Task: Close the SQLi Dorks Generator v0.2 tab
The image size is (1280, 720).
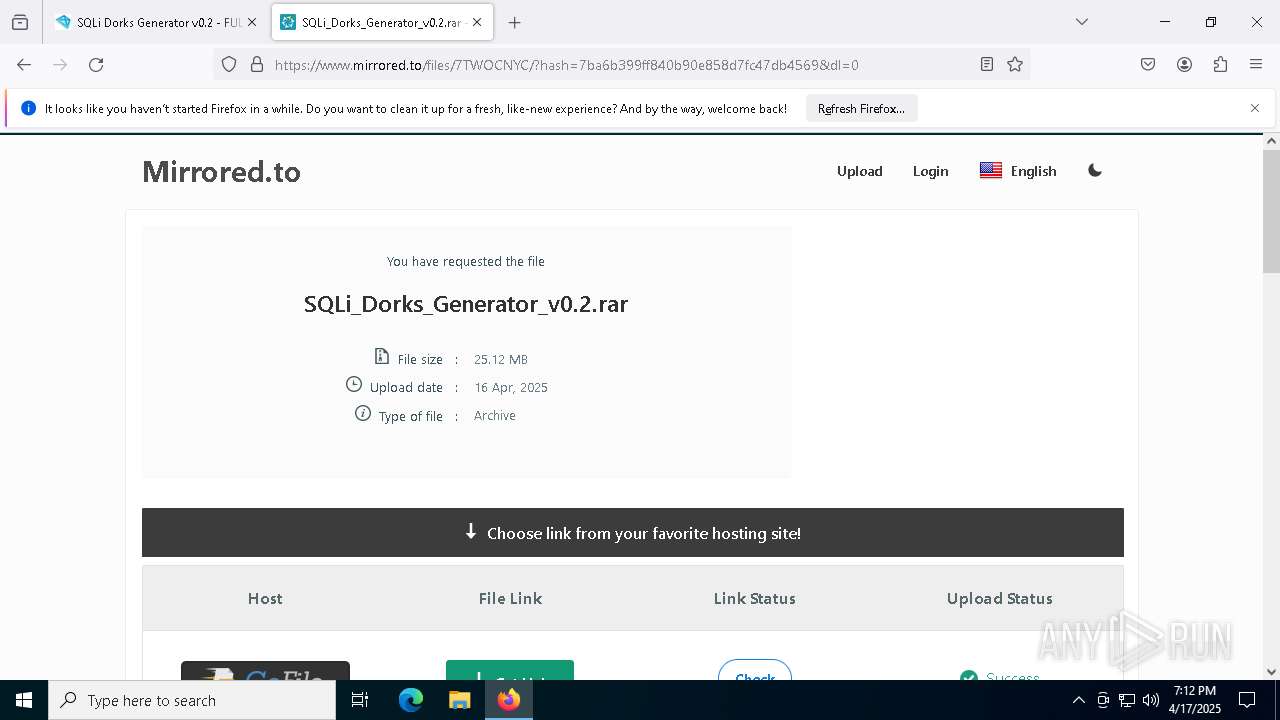Action: (x=252, y=22)
